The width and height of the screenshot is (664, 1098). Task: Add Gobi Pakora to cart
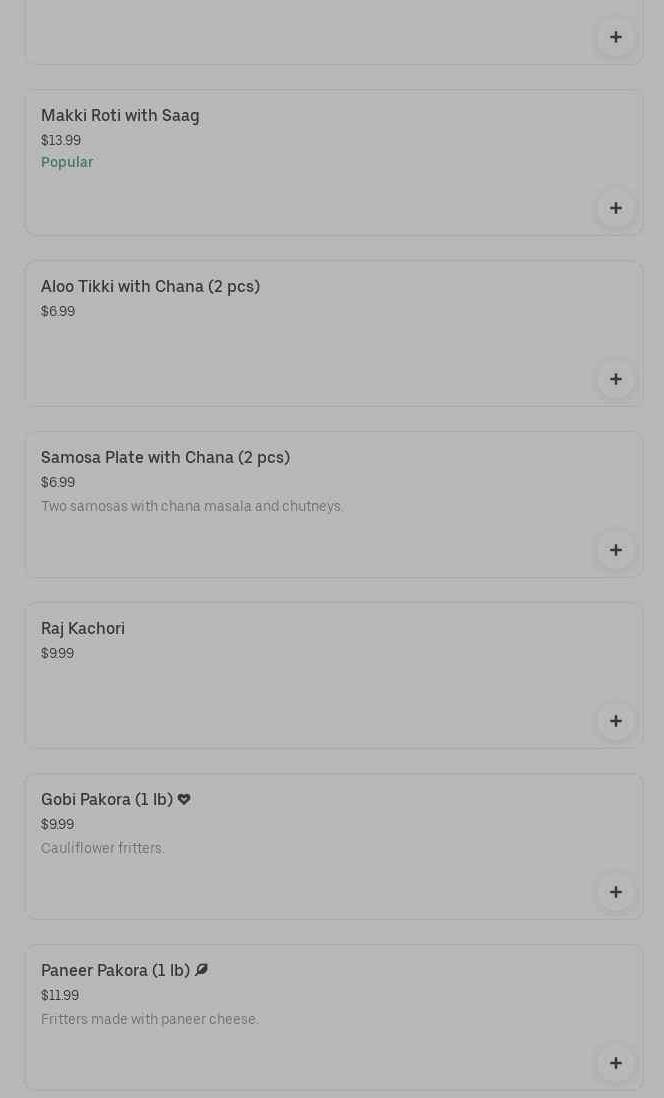tap(615, 892)
